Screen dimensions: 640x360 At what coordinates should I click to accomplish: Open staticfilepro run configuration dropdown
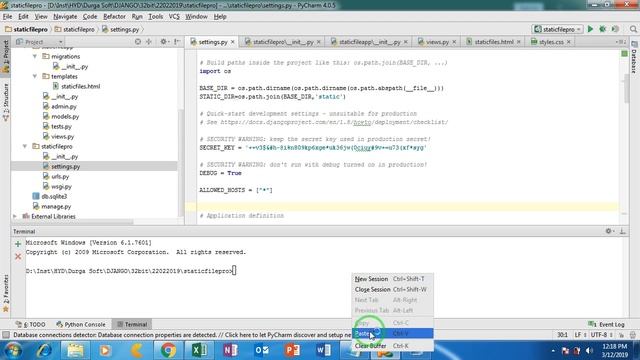click(x=558, y=29)
